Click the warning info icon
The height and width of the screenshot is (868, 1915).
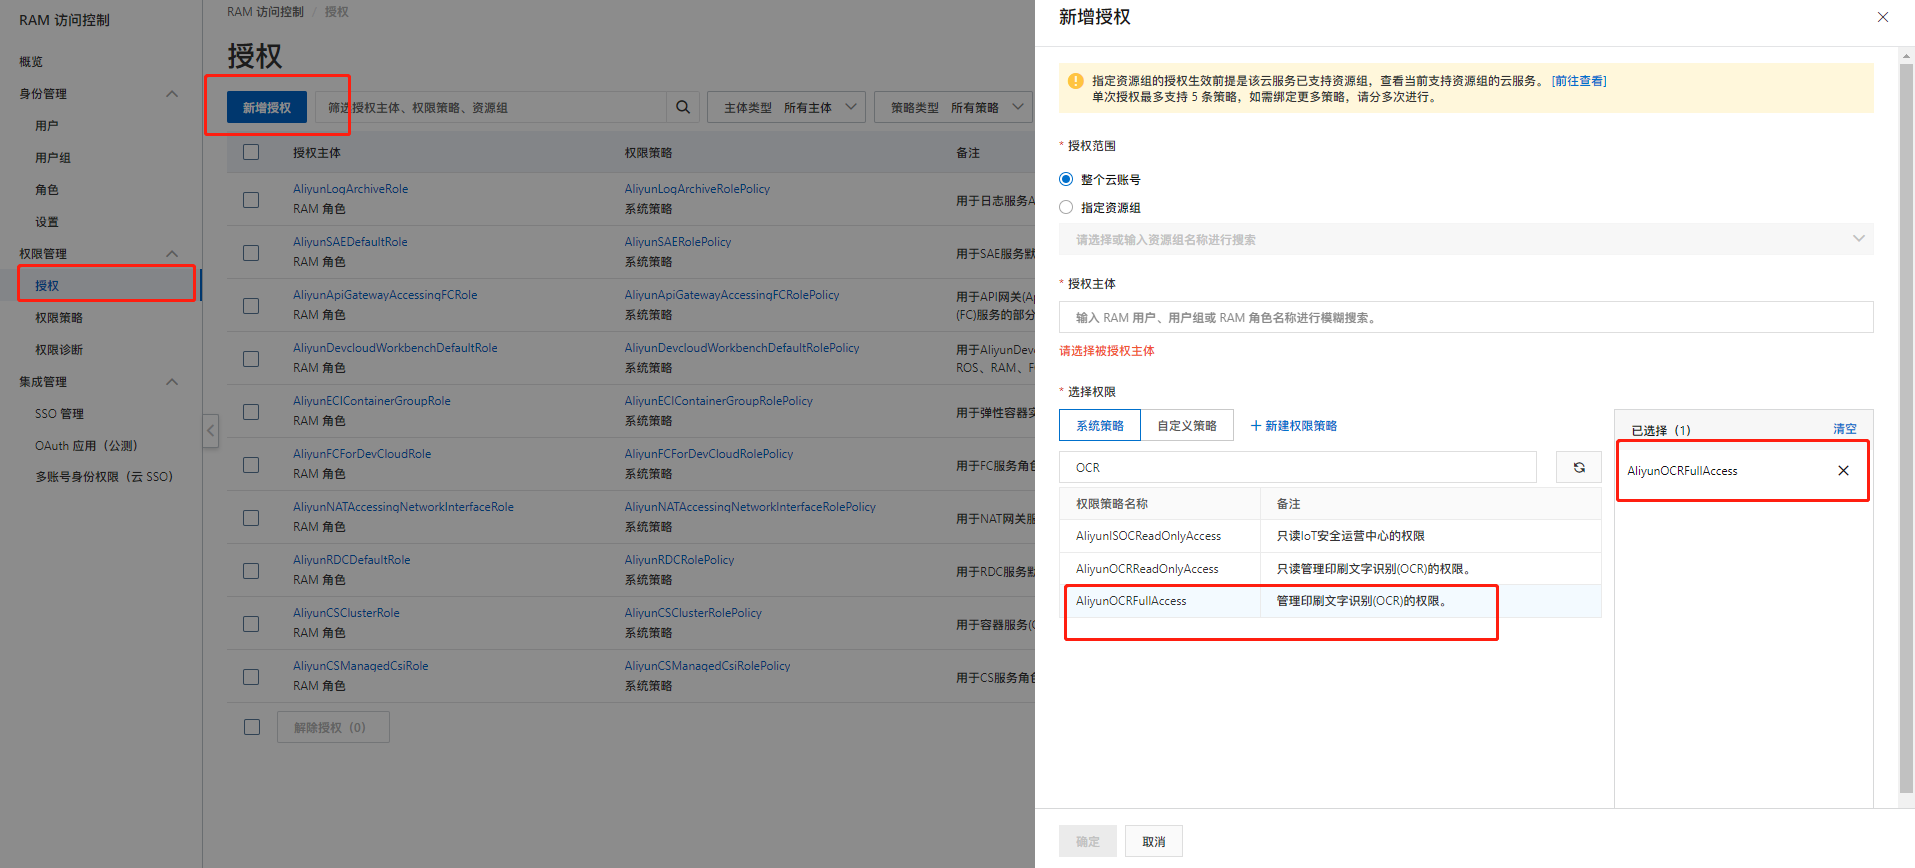click(1076, 81)
